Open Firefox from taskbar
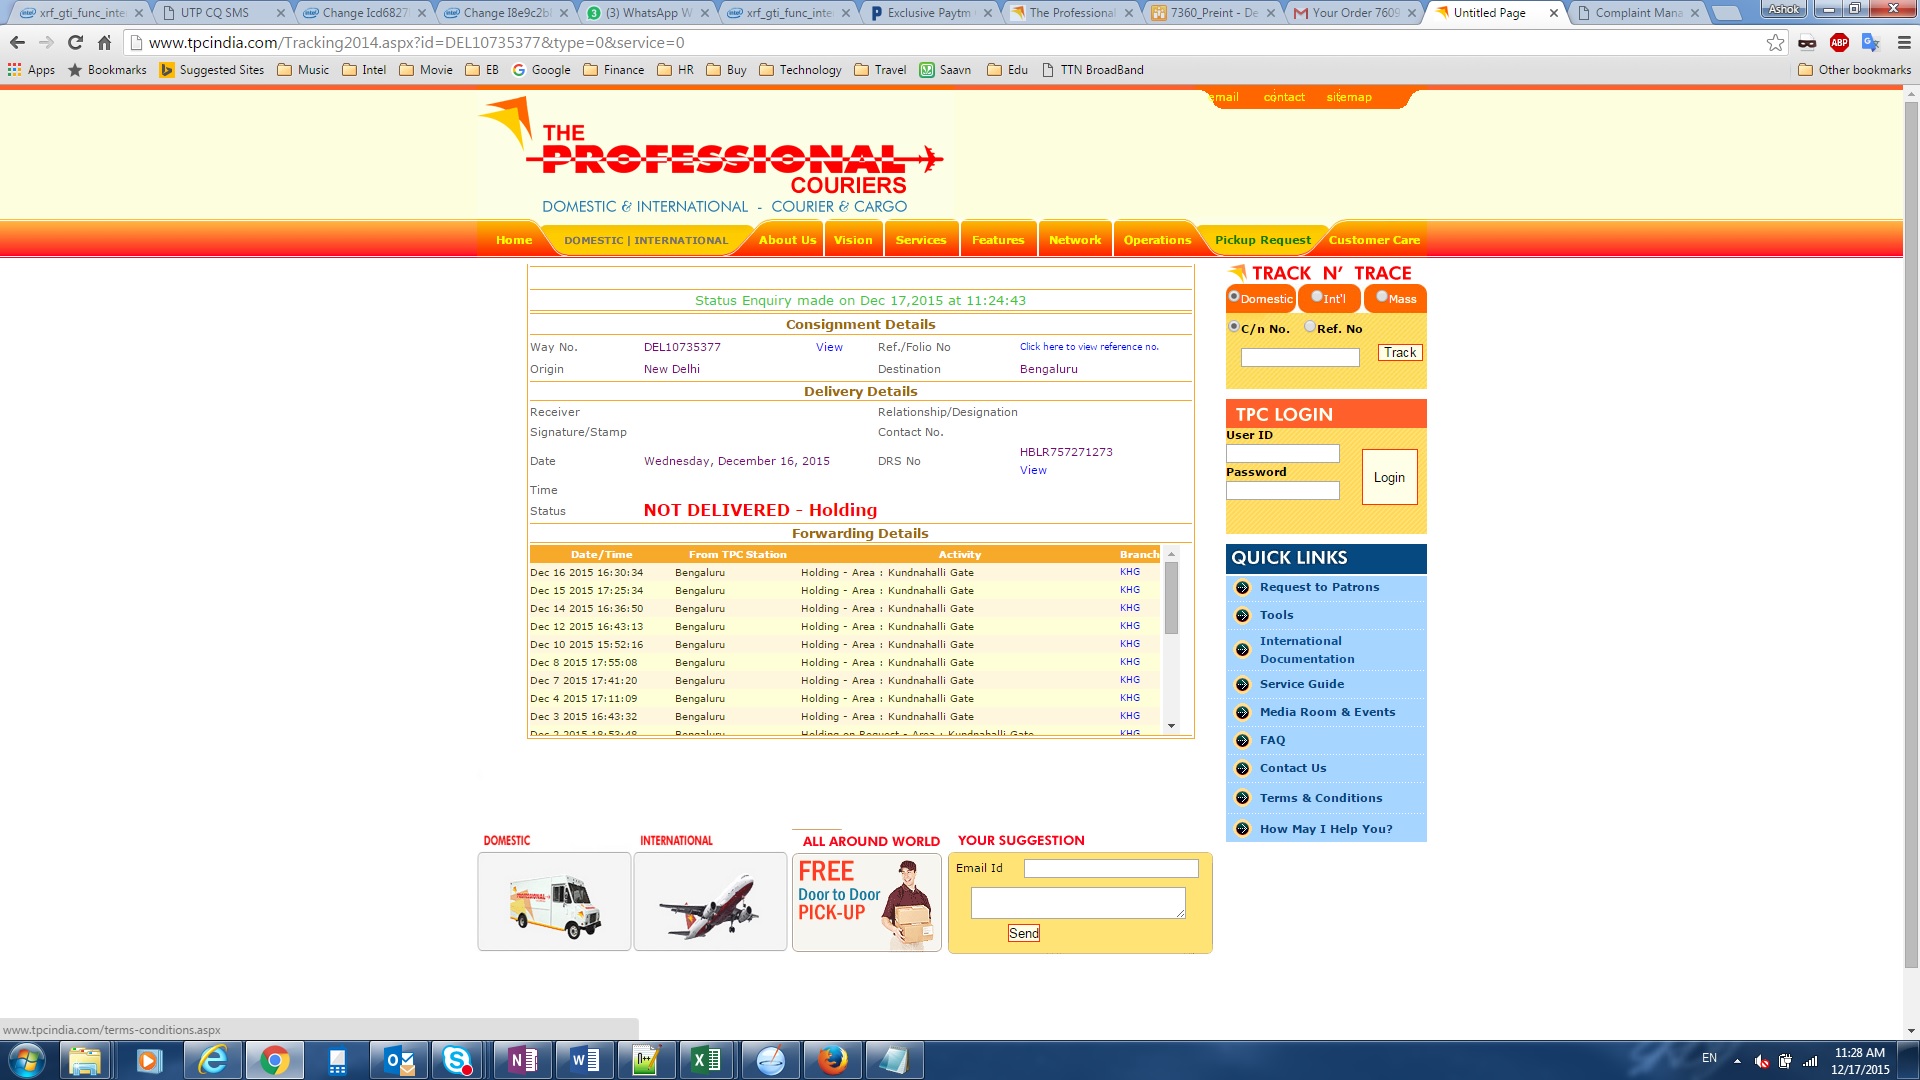The image size is (1920, 1080). click(832, 1060)
